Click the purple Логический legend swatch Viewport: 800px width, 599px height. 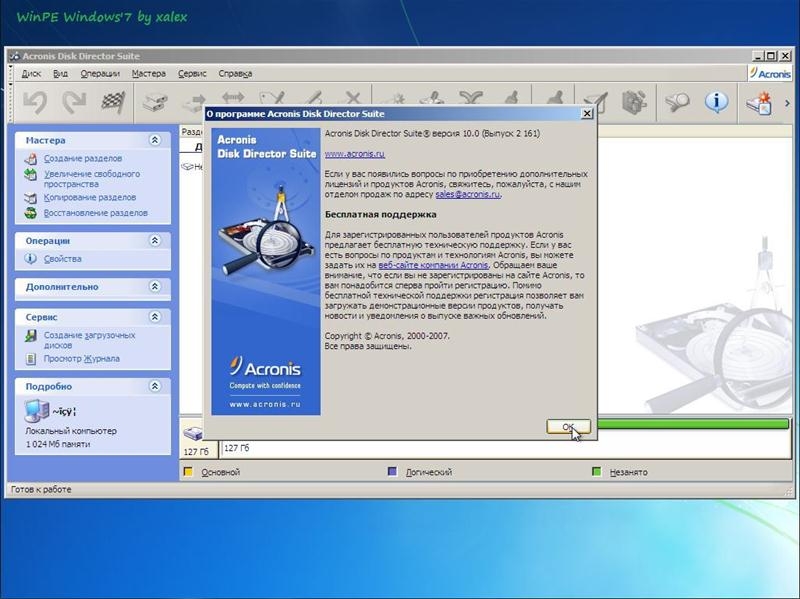tap(392, 472)
